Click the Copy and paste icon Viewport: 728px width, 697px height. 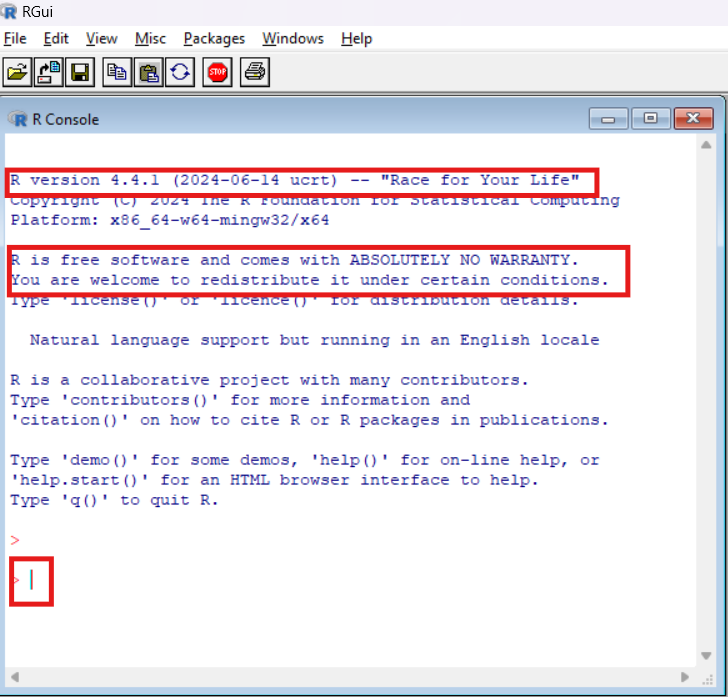(x=180, y=72)
